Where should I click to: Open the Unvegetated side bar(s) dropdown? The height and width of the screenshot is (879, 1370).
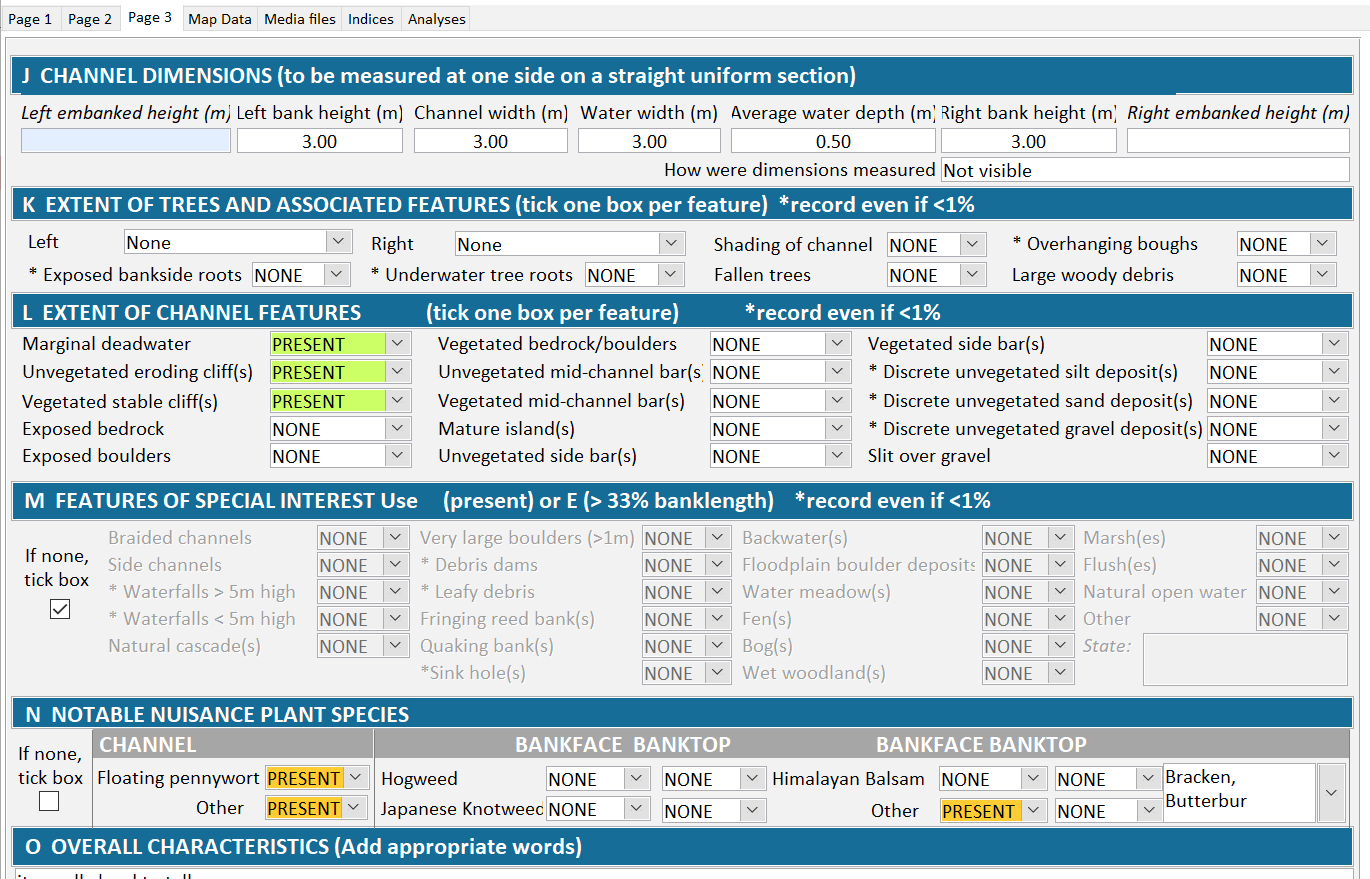coord(781,456)
